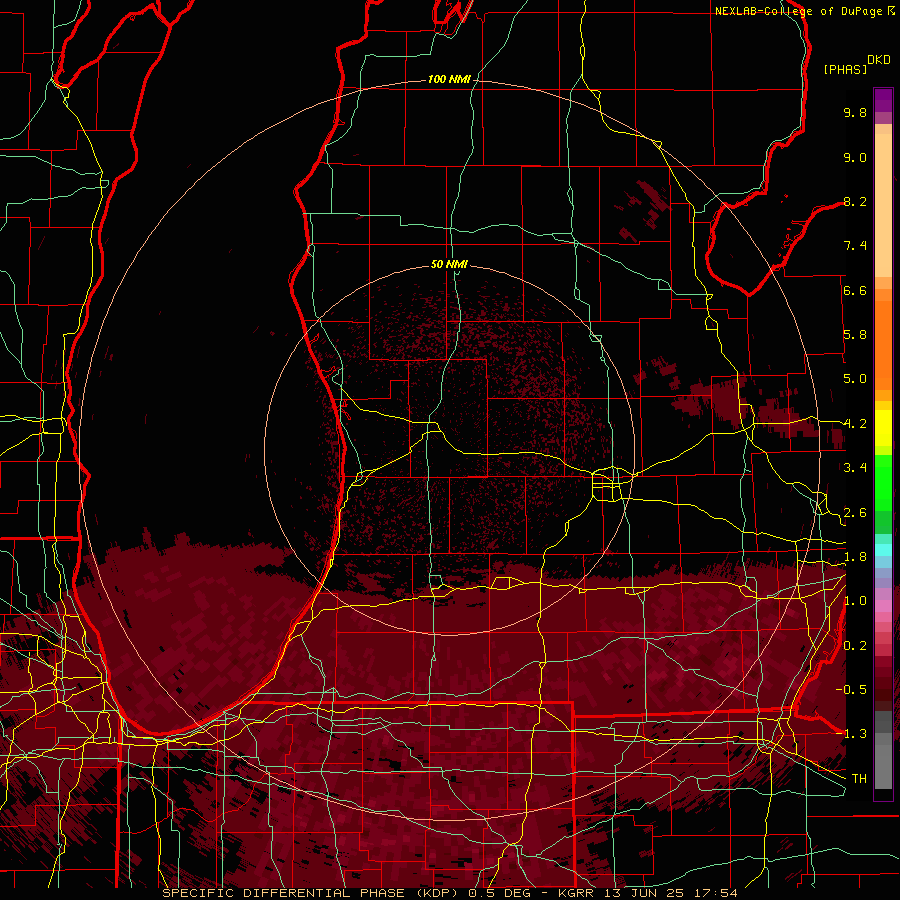
Task: Click the 8.2 scale value
Action: pos(855,201)
